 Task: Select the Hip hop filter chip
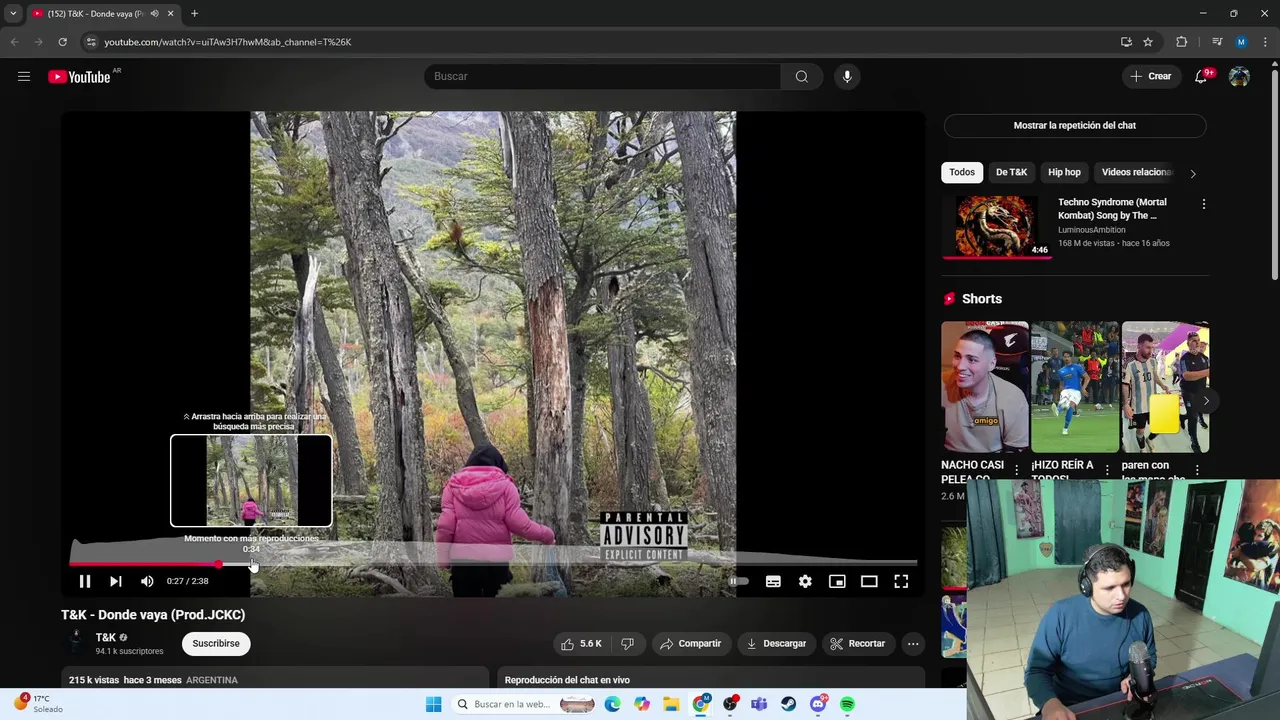[x=1064, y=172]
